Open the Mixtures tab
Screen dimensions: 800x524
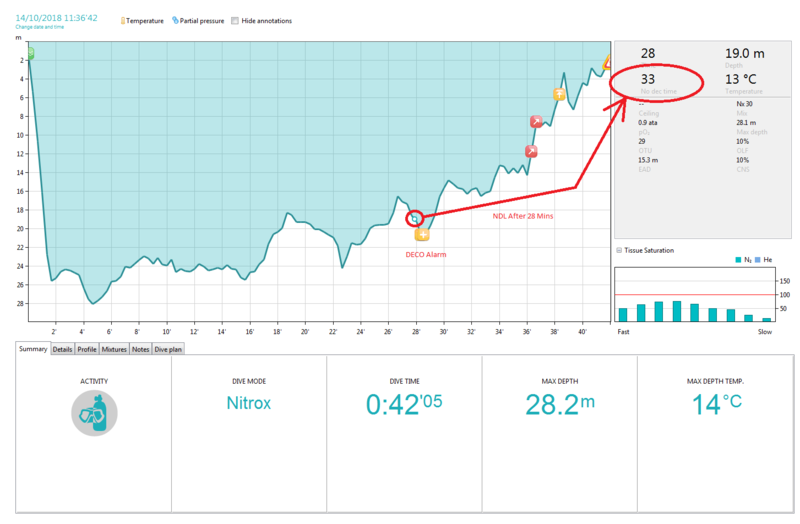point(114,349)
